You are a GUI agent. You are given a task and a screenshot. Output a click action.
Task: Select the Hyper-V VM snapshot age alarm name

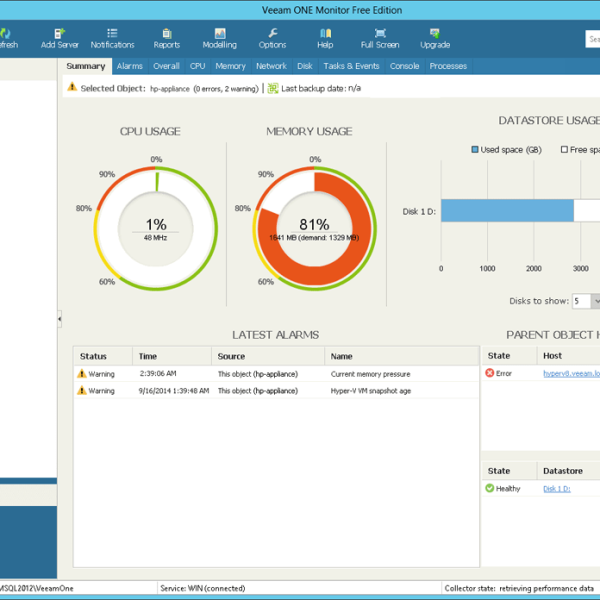click(x=371, y=391)
